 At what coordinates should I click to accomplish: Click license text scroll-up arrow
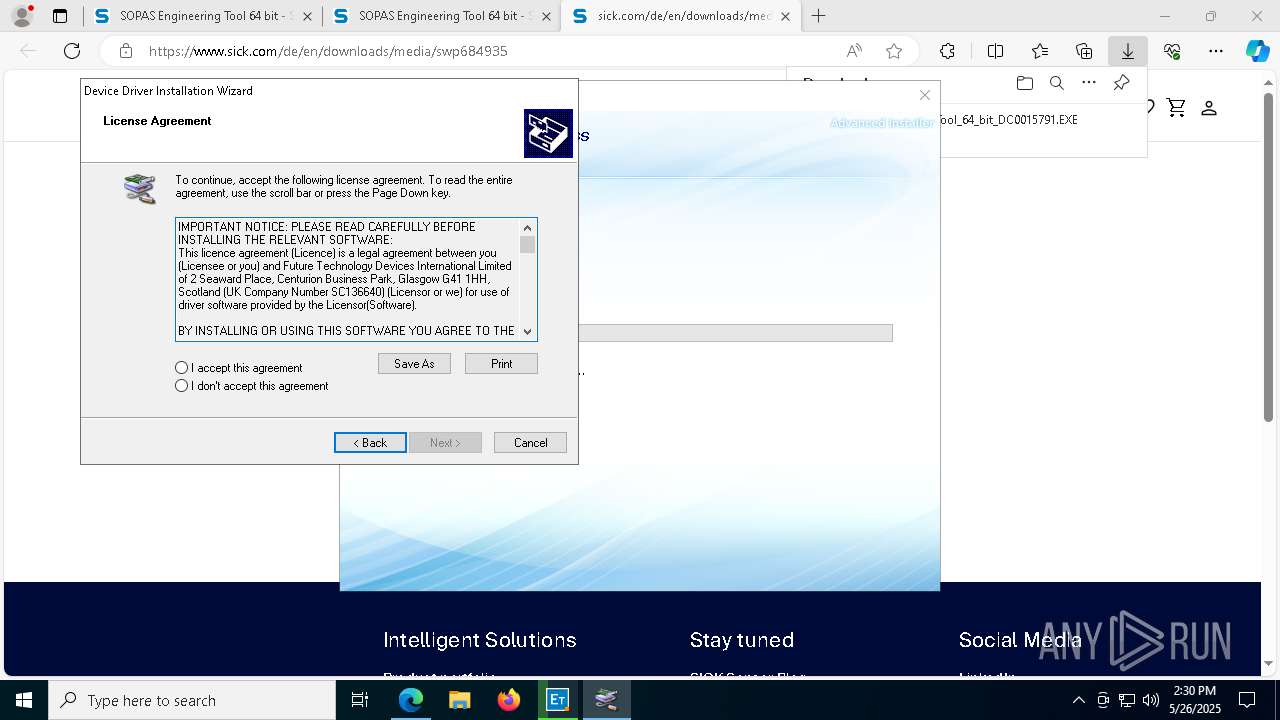528,227
